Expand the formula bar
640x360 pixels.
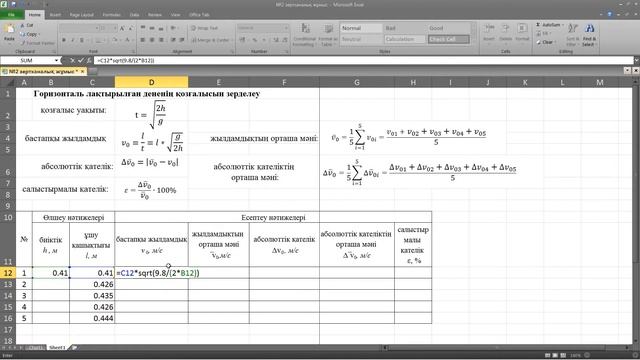636,60
